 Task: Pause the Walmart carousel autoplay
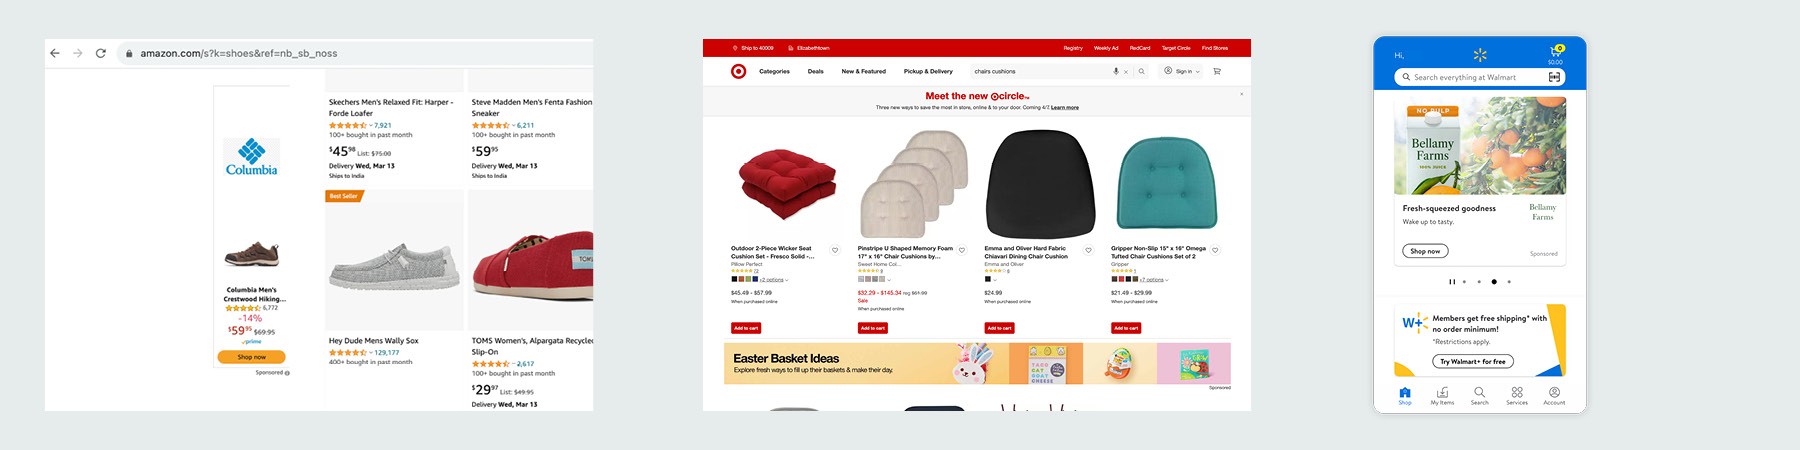[x=1452, y=282]
